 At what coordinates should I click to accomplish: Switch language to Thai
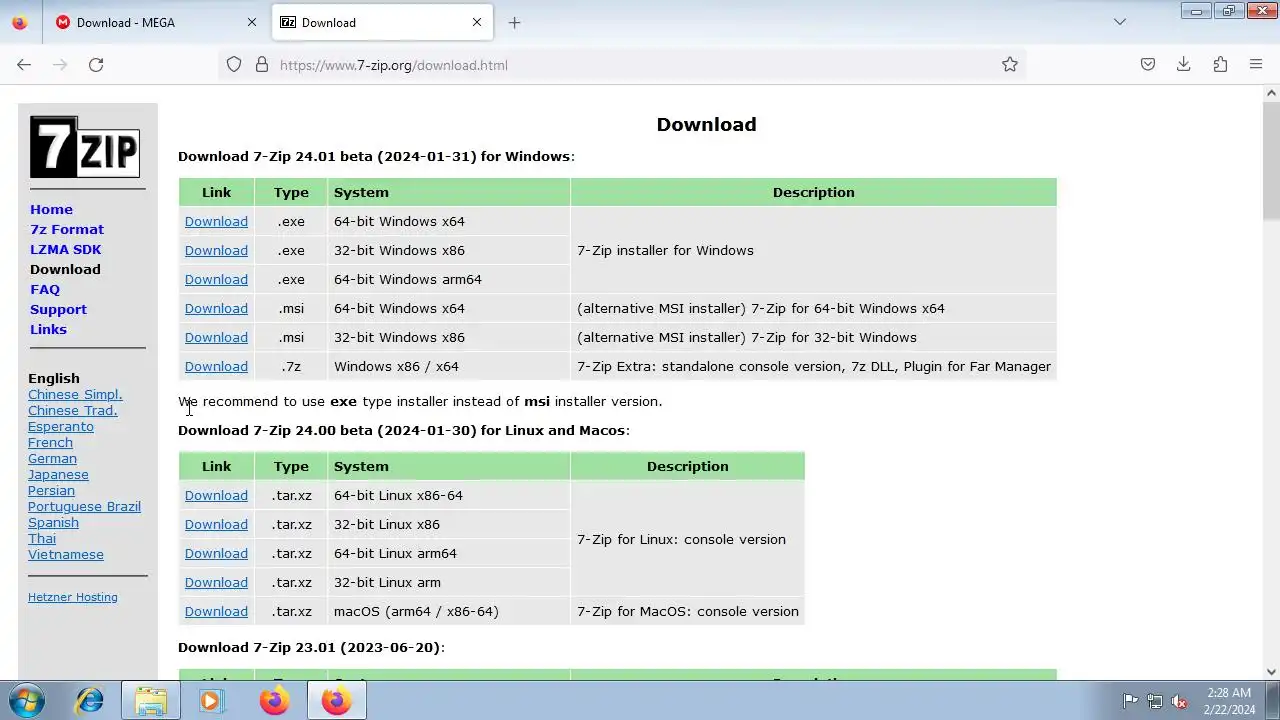[x=42, y=538]
